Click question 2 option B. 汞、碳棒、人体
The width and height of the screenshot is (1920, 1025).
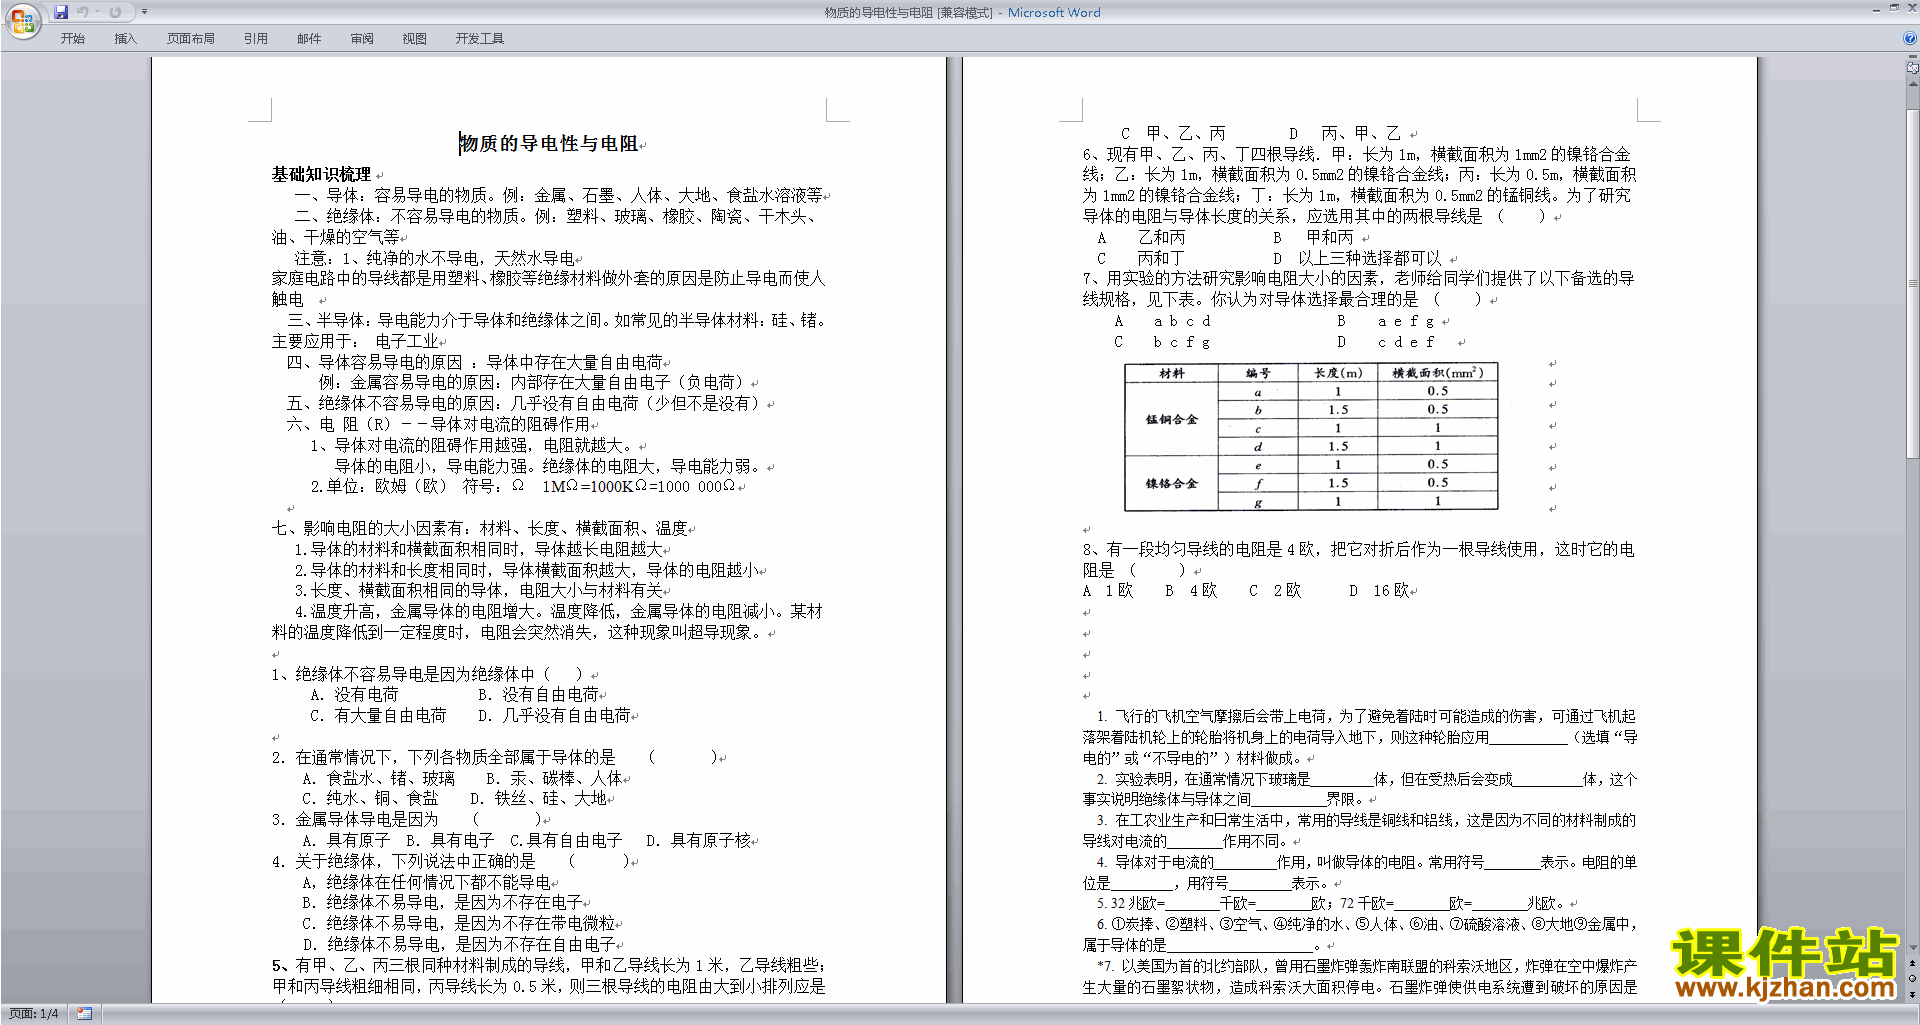pyautogui.click(x=554, y=778)
